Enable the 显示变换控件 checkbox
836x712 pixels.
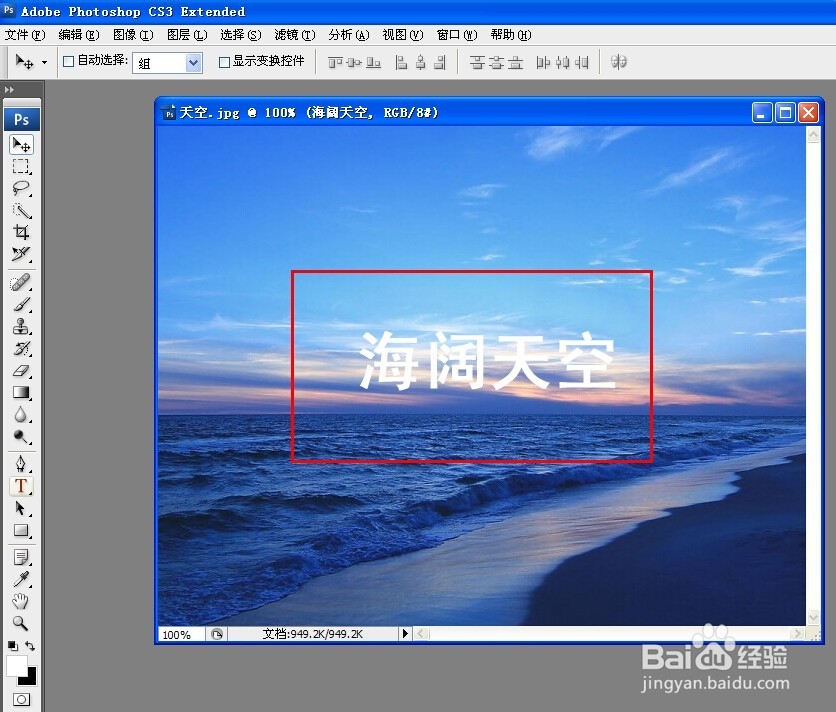coord(224,62)
